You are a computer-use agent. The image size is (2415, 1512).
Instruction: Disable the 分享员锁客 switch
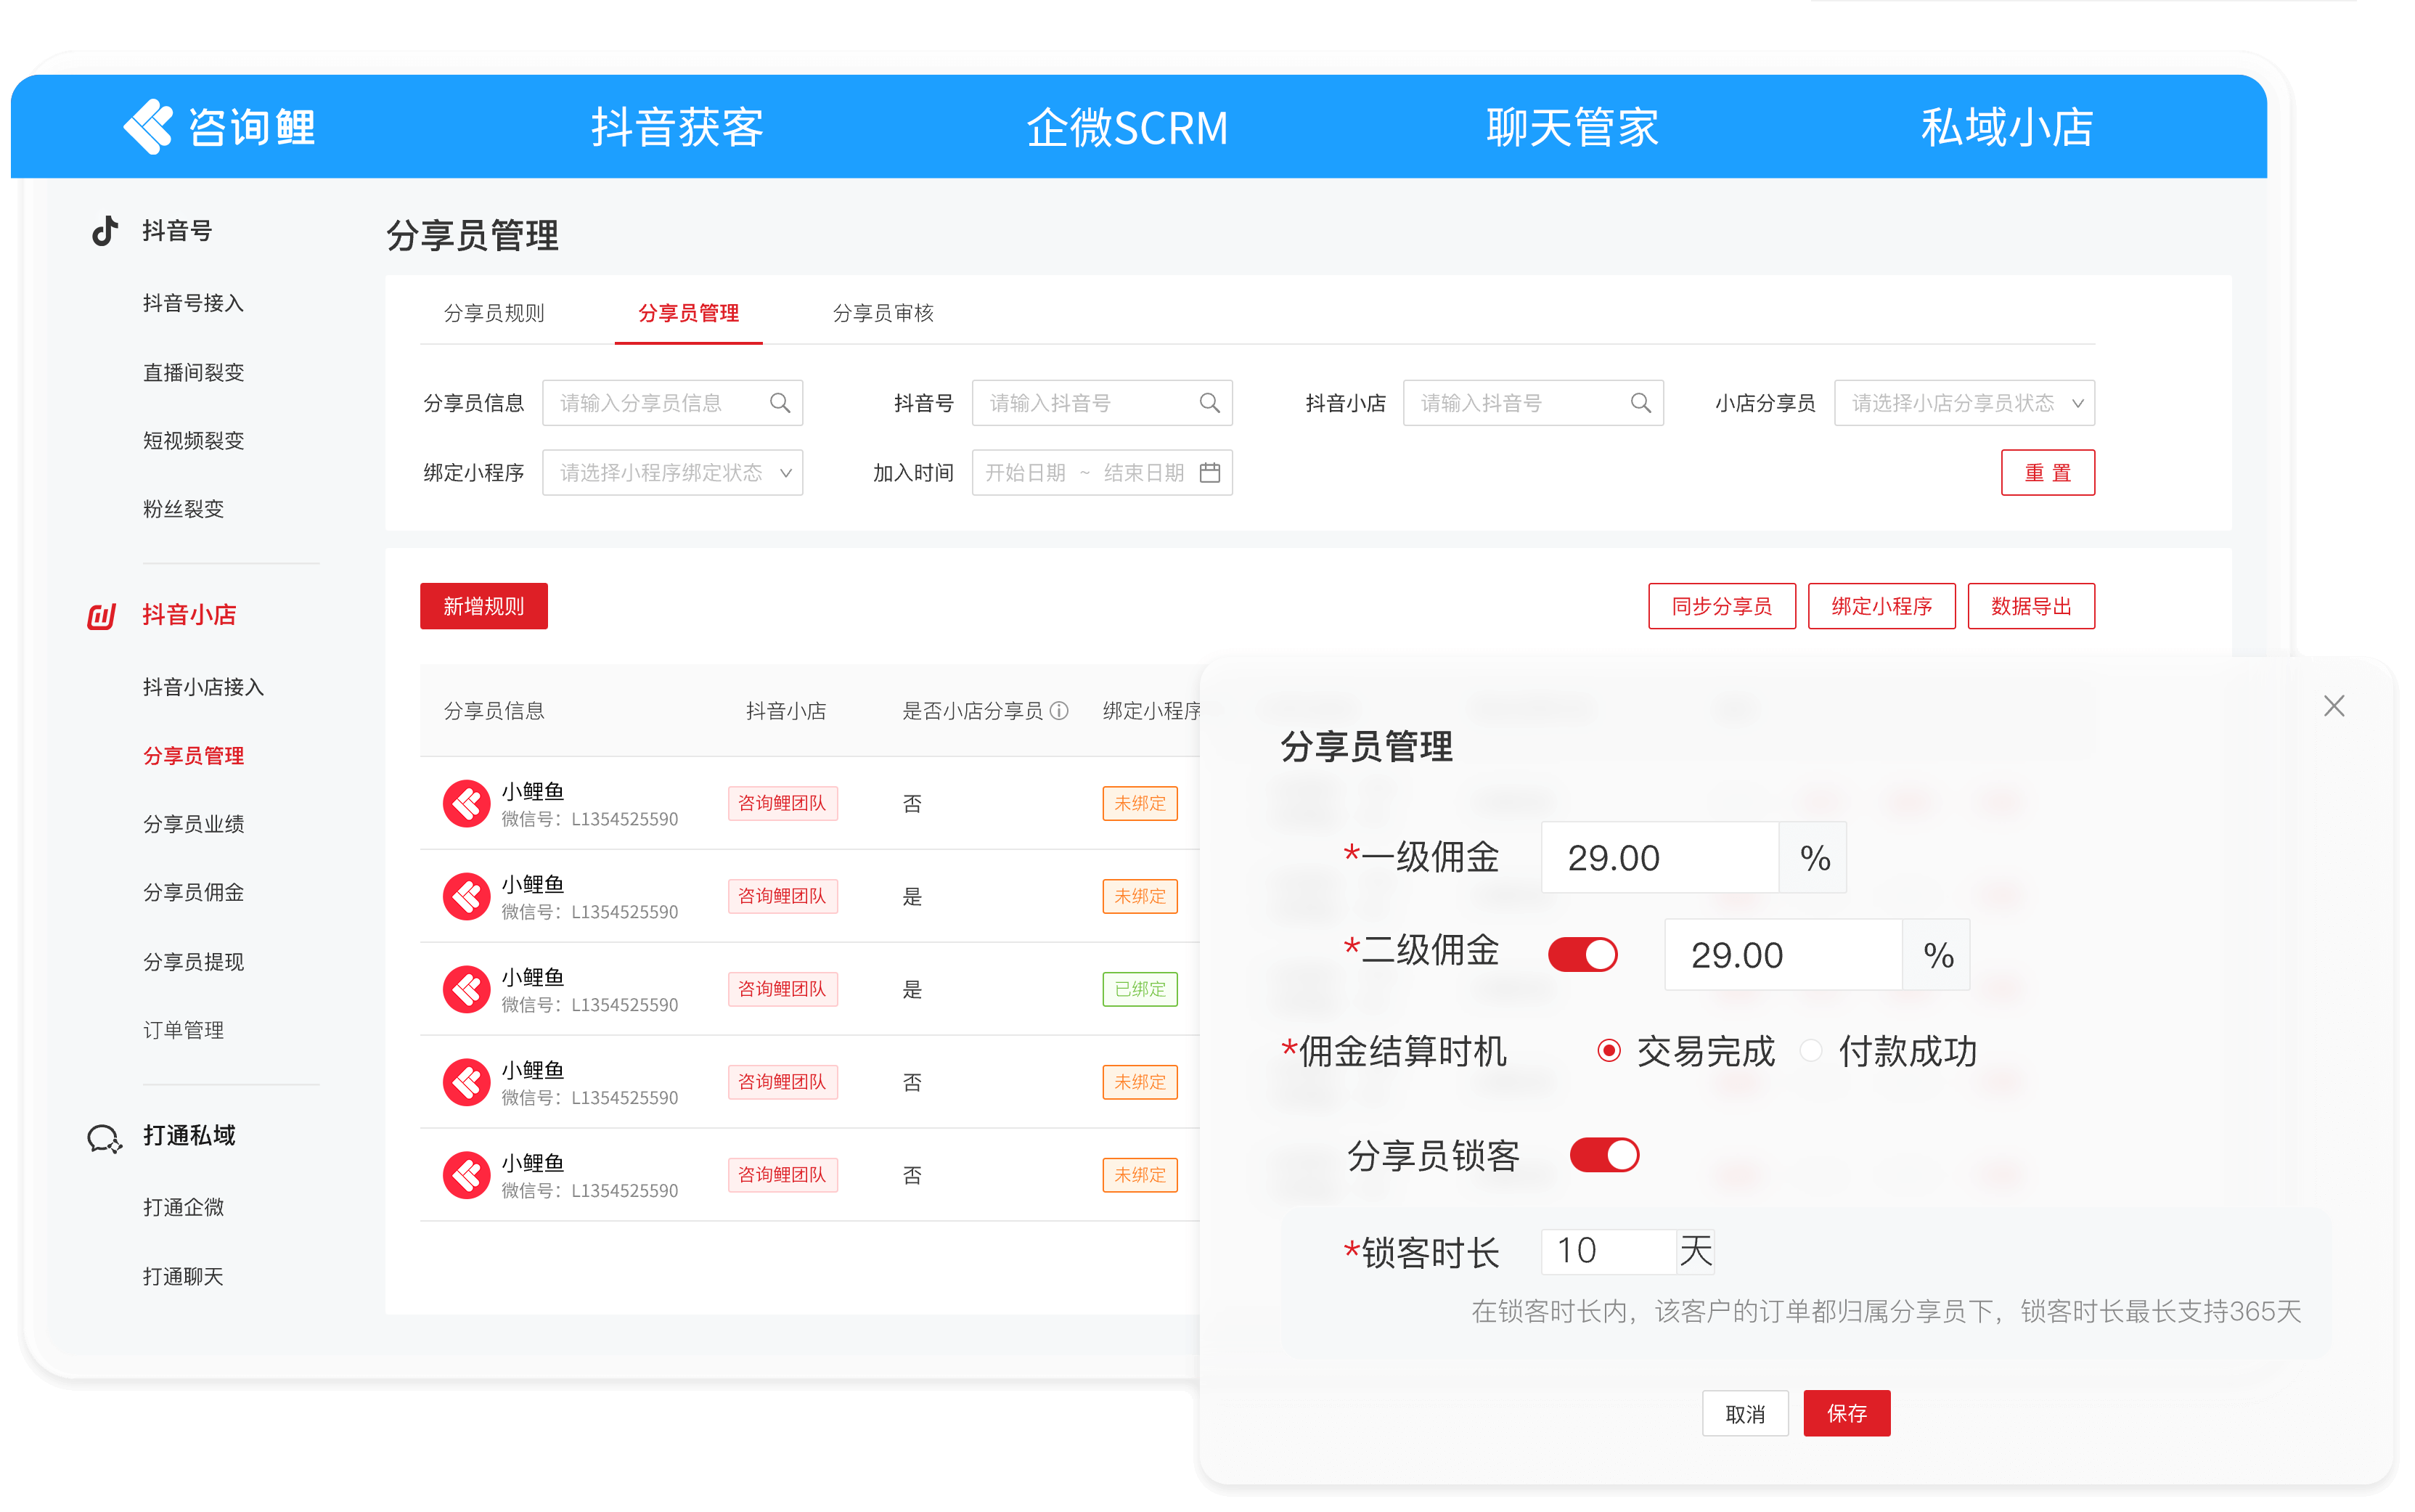coord(1604,1155)
